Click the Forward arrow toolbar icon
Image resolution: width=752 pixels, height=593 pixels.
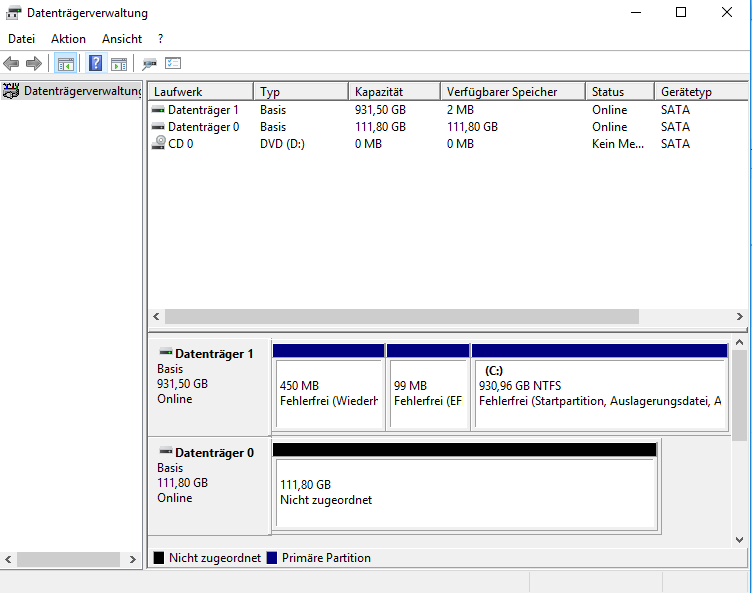click(x=34, y=63)
